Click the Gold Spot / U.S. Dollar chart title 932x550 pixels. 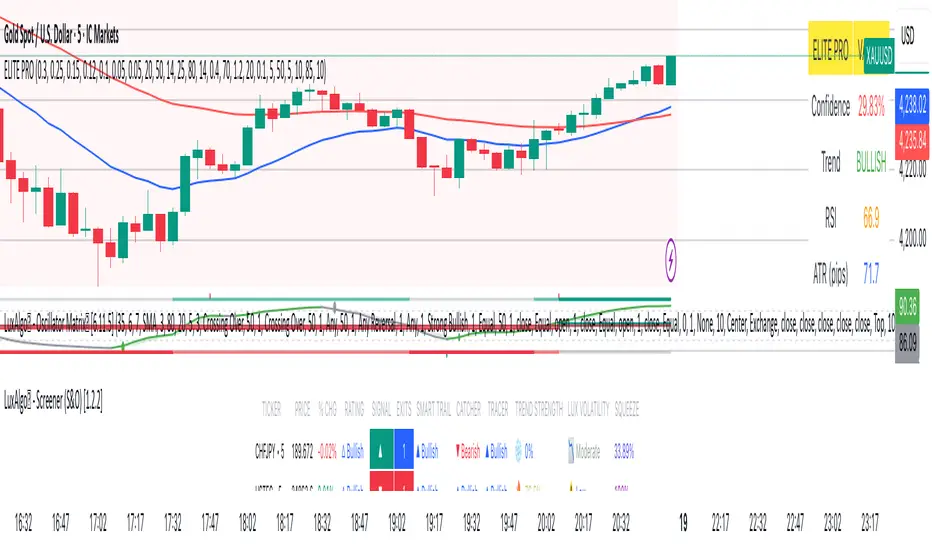click(61, 35)
